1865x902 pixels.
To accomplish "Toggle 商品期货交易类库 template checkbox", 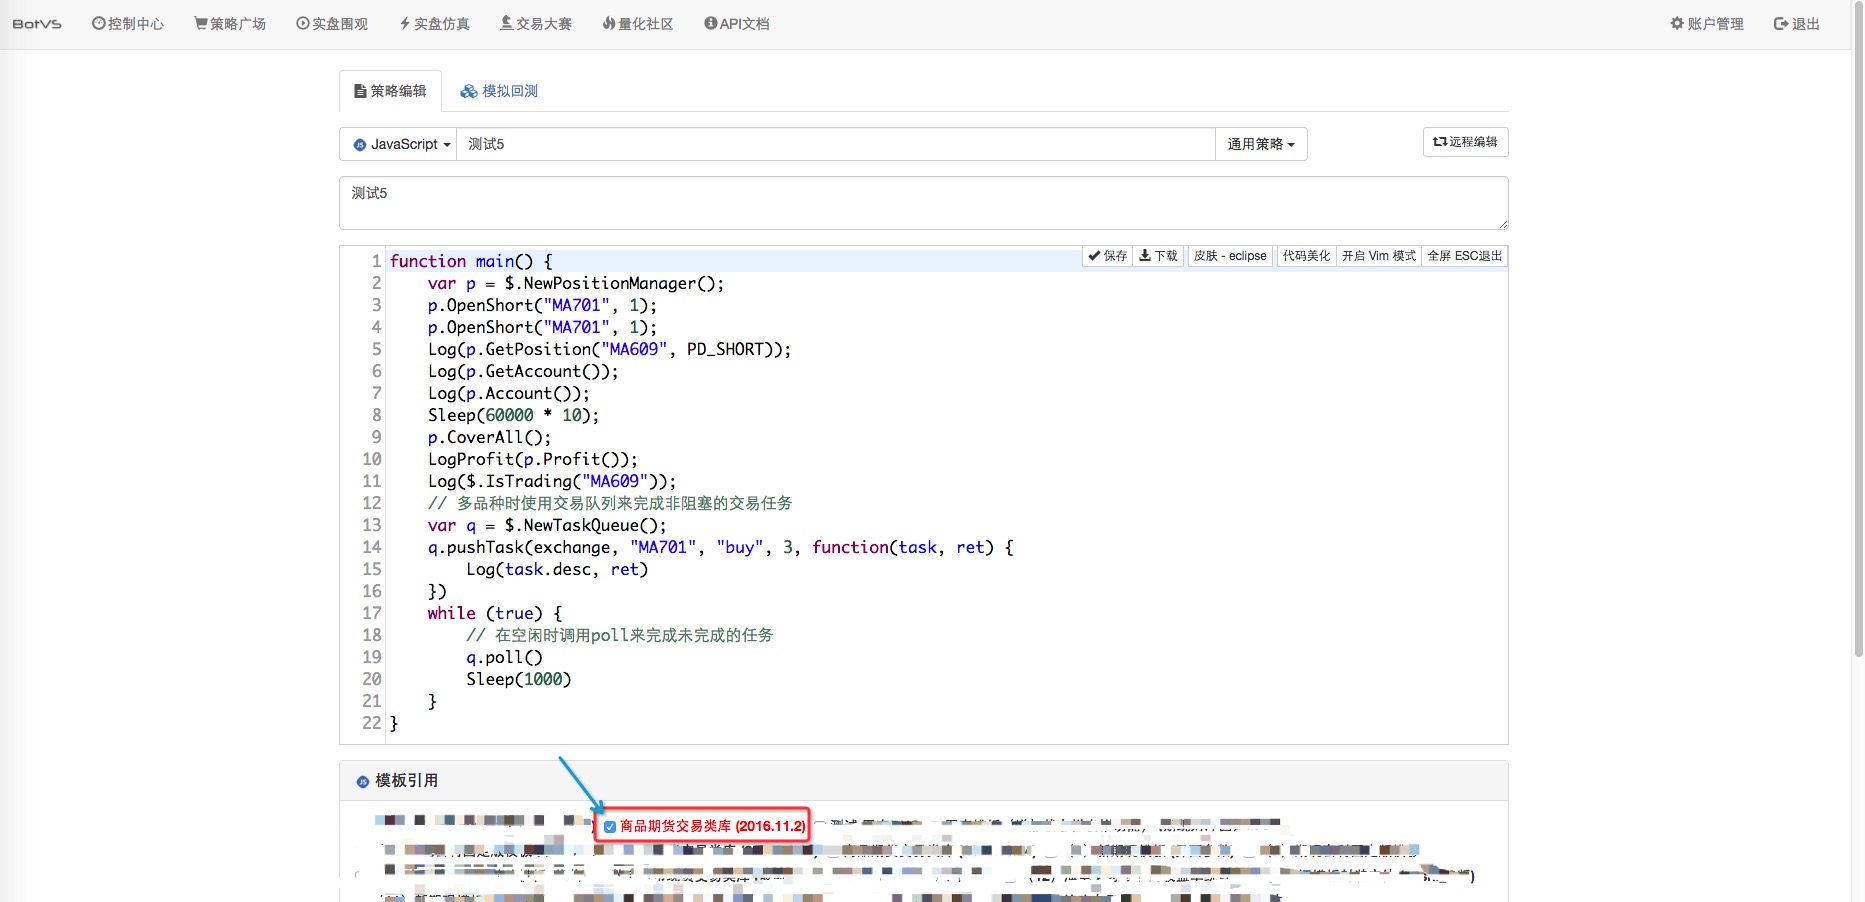I will 610,827.
